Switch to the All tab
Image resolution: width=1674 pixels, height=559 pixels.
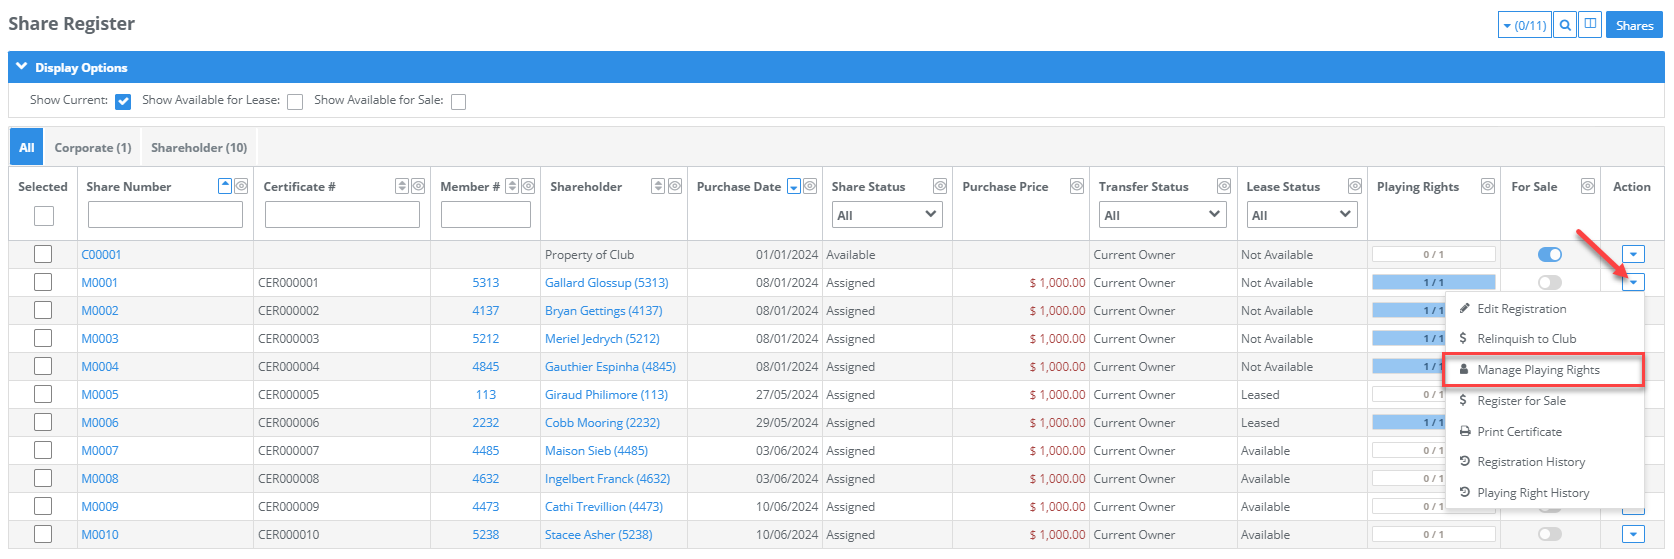coord(27,147)
